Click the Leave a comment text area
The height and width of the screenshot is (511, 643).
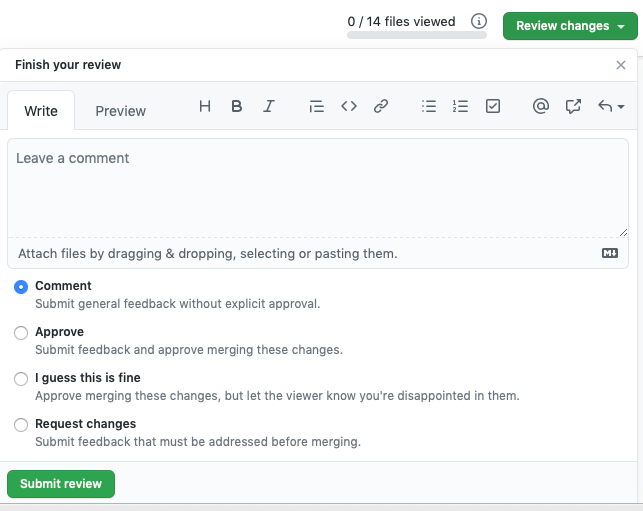(x=318, y=188)
